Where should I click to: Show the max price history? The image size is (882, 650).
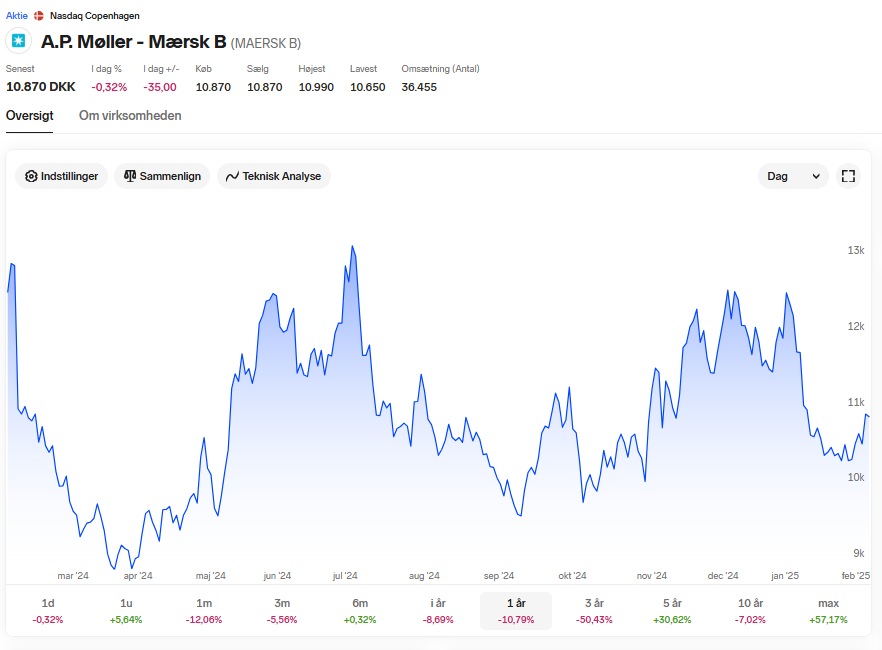pos(828,611)
